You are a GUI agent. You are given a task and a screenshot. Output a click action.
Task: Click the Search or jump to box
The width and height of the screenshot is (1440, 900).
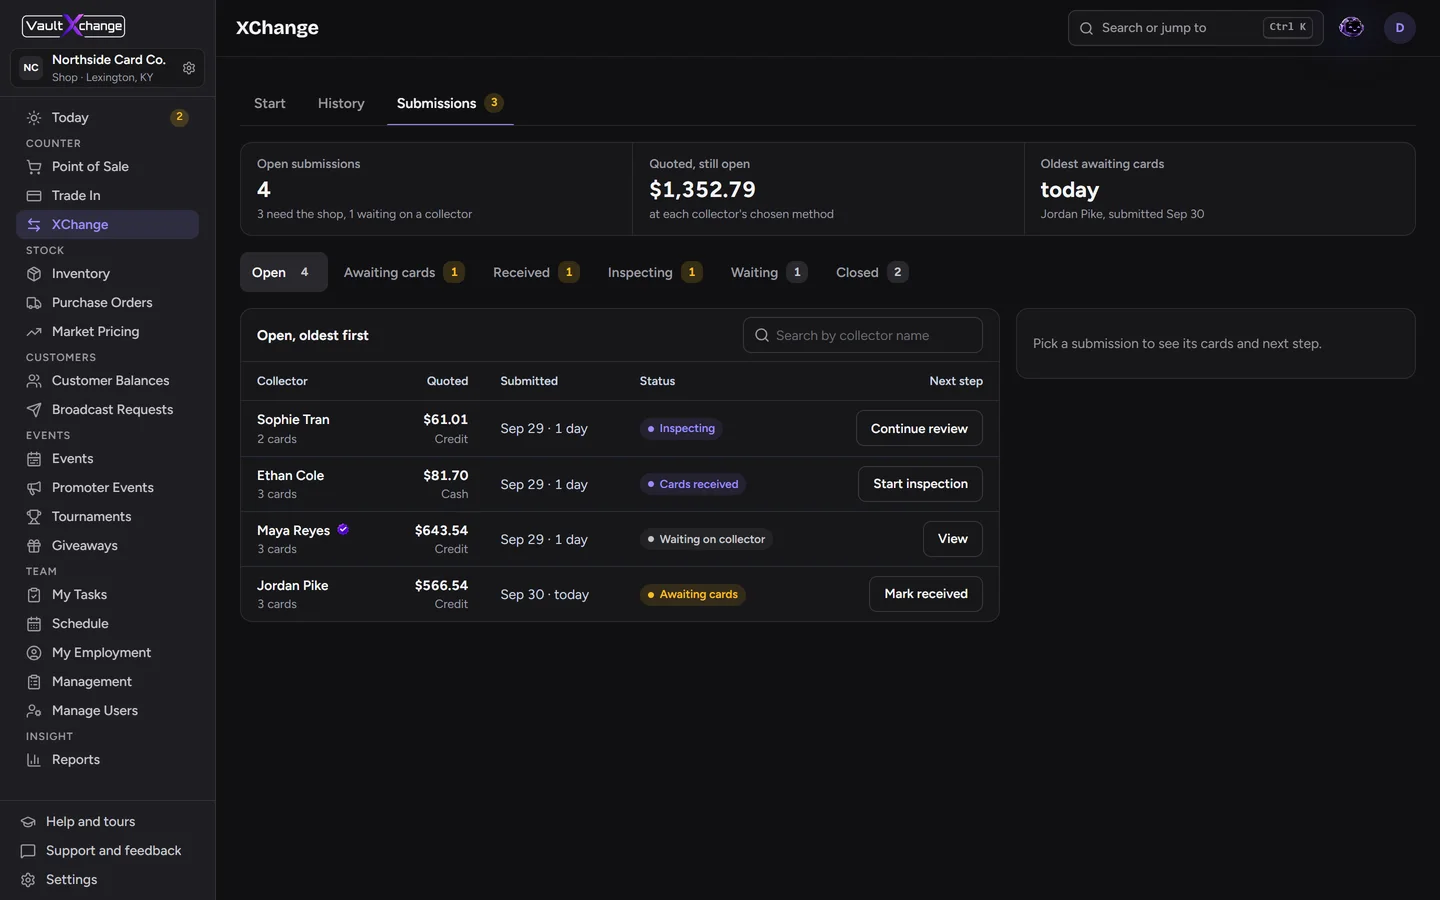pyautogui.click(x=1196, y=28)
